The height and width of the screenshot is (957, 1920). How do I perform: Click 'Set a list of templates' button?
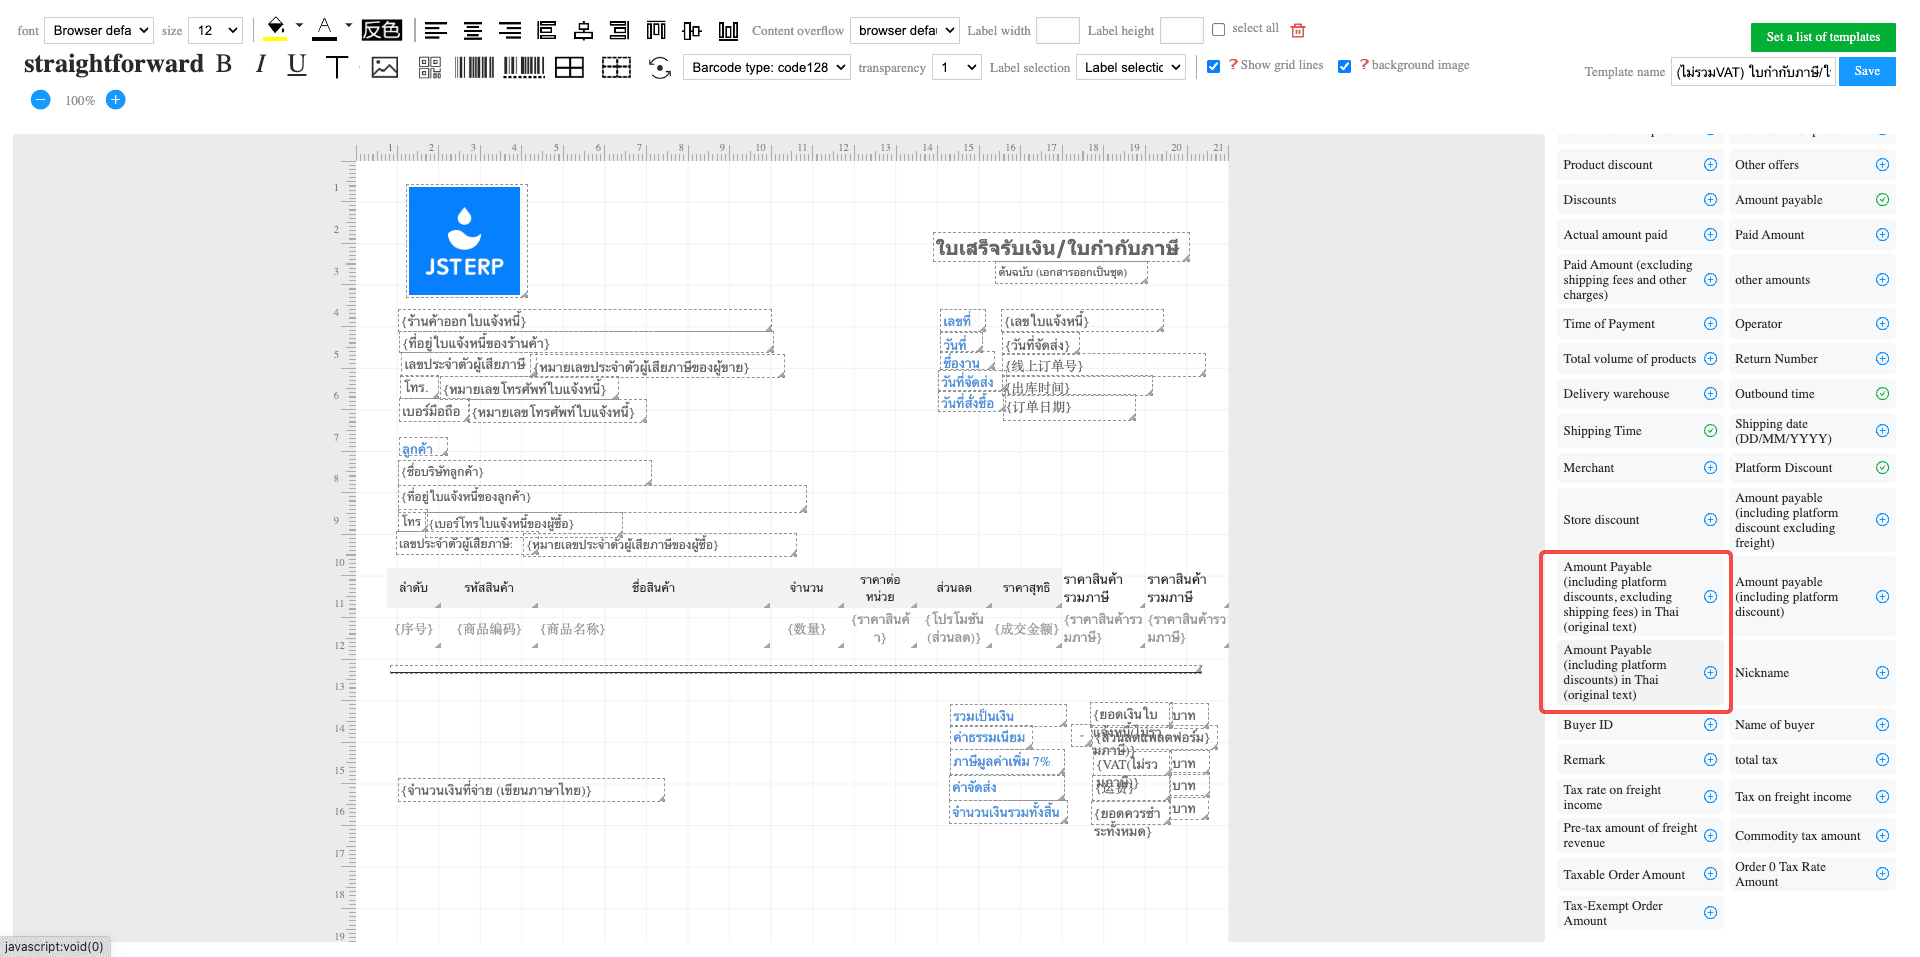point(1823,37)
